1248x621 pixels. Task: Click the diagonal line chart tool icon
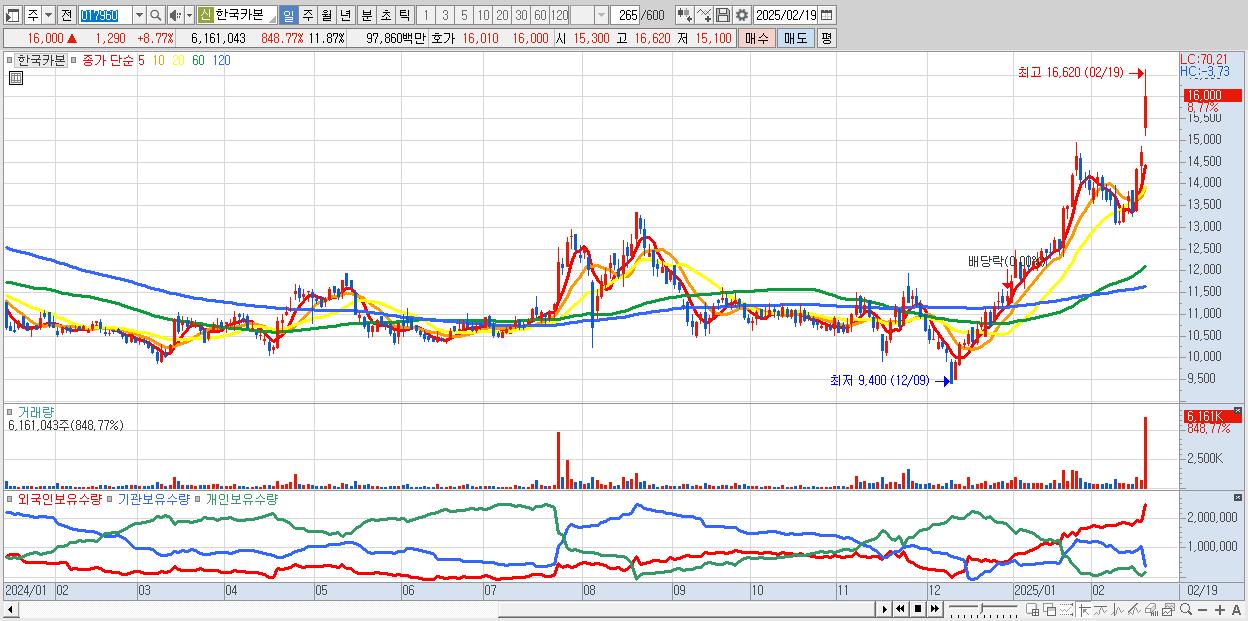pos(1134,609)
